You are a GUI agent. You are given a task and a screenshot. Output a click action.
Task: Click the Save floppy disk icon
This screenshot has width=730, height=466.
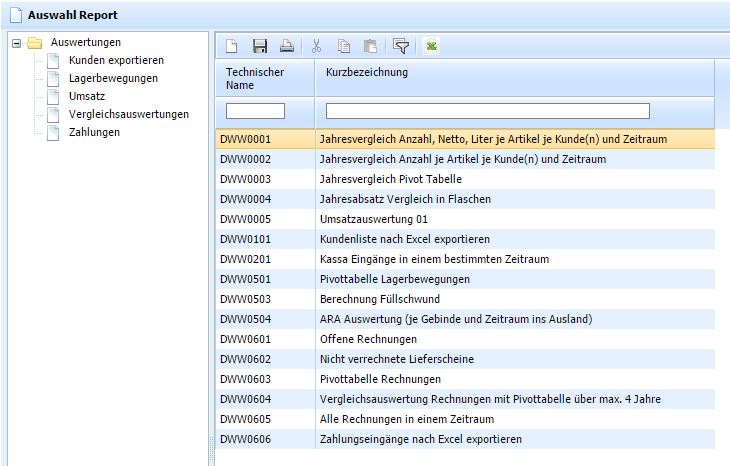pos(259,46)
